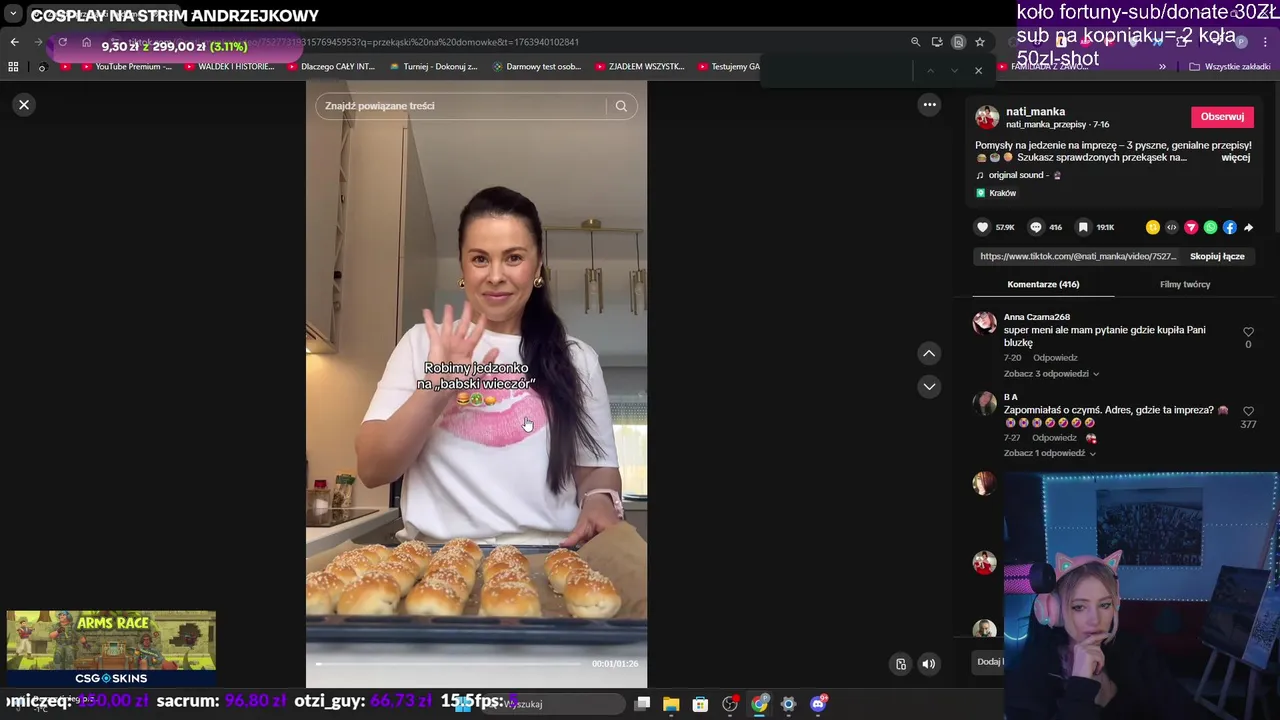This screenshot has height=720, width=1280.
Task: Save video with bookmark icon
Action: tap(1083, 227)
